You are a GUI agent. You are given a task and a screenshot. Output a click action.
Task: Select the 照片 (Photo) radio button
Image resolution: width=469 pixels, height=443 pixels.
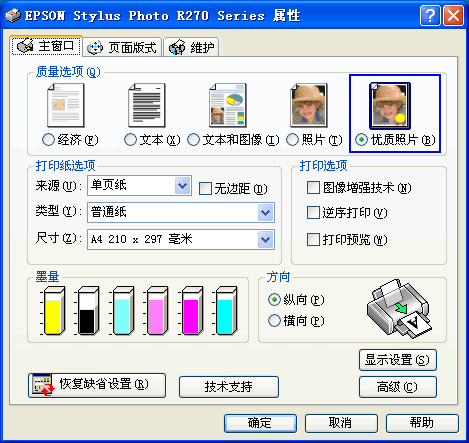tap(292, 140)
